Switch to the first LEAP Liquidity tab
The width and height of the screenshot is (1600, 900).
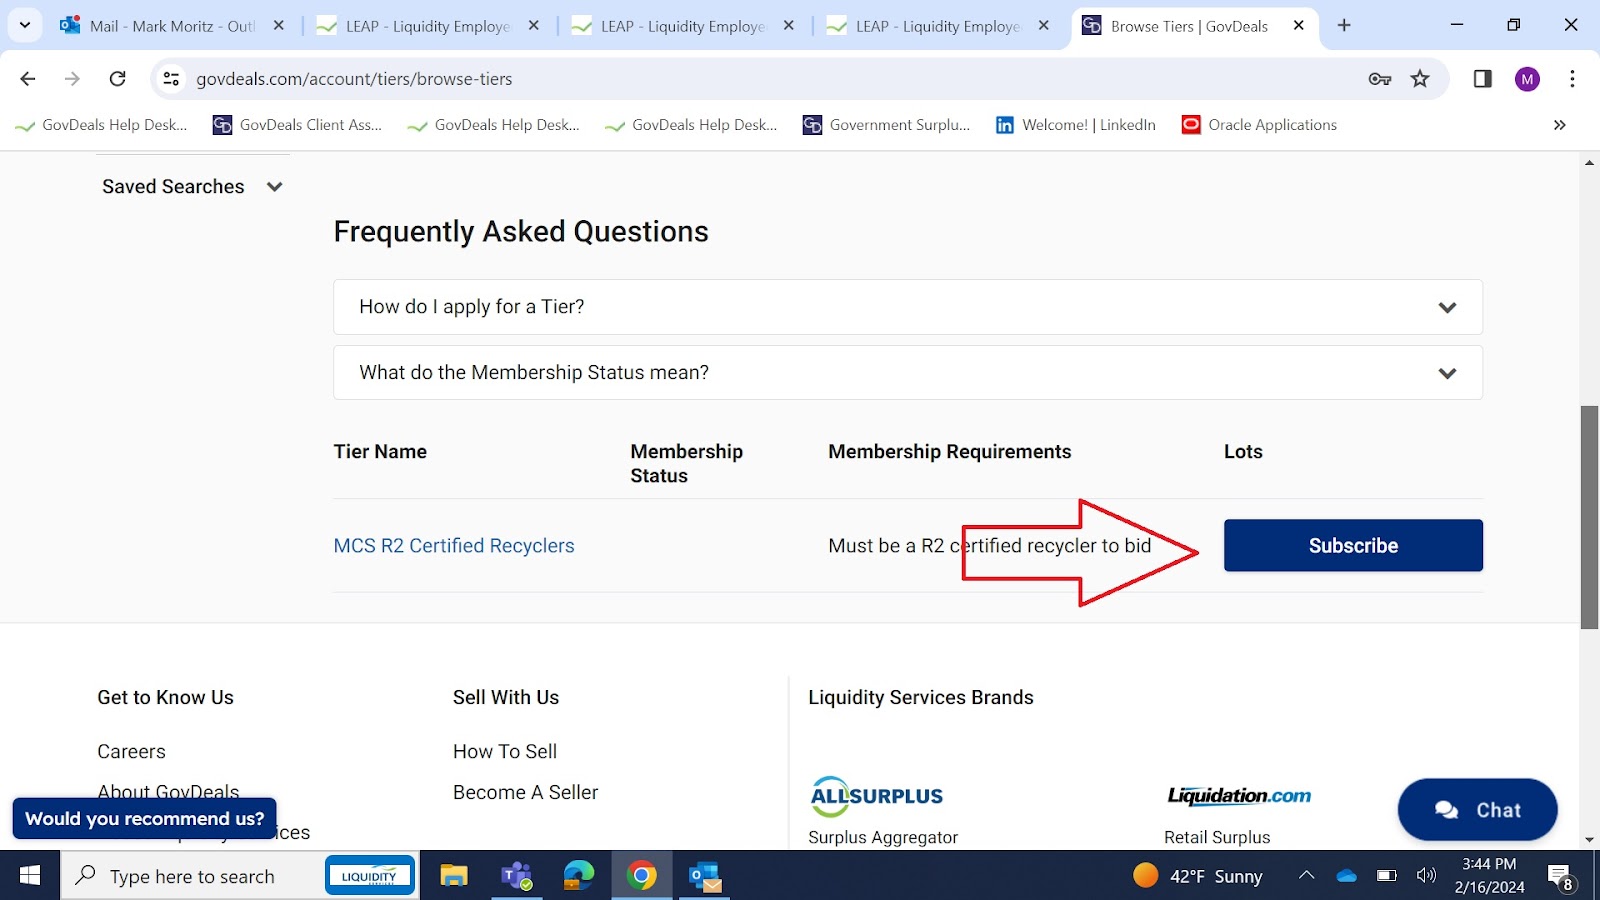tap(428, 26)
